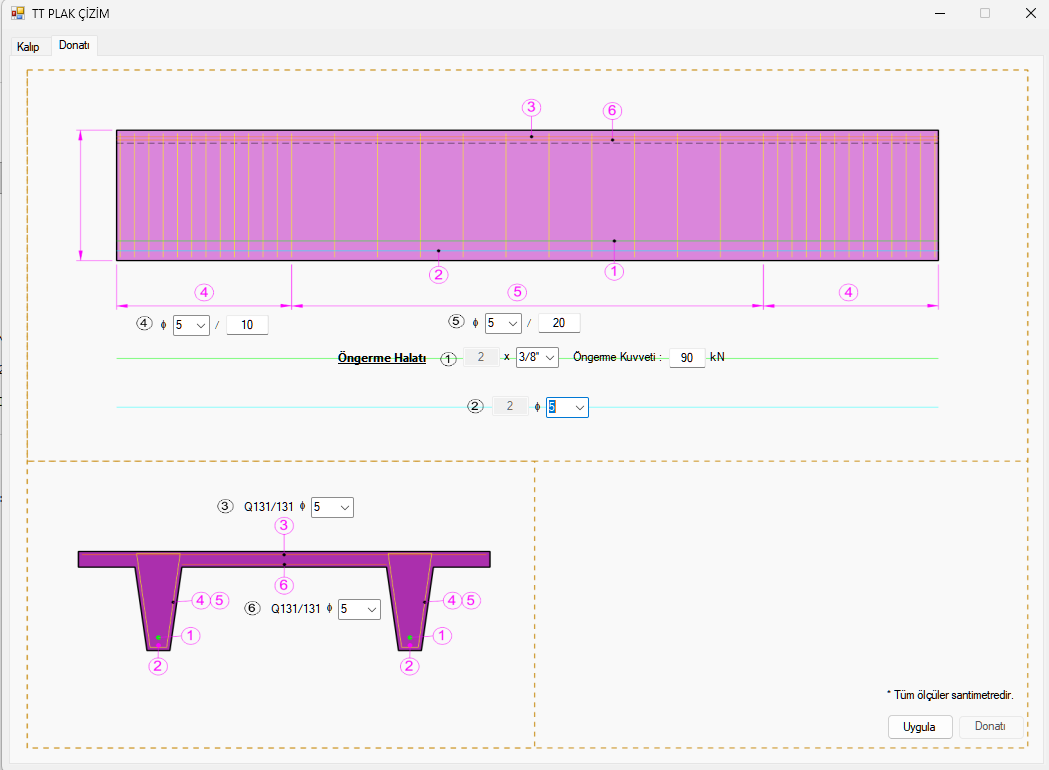The image size is (1049, 770).
Task: Open item 6 Q131/131 diameter dropdown
Action: tap(360, 609)
